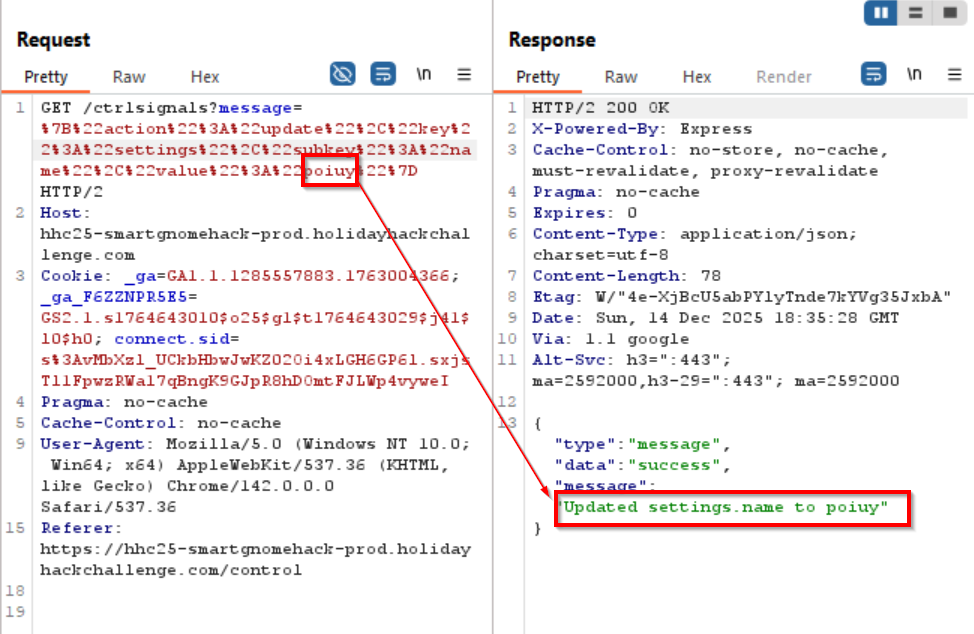
Task: Switch to top/bottom split layout icon
Action: [x=915, y=13]
